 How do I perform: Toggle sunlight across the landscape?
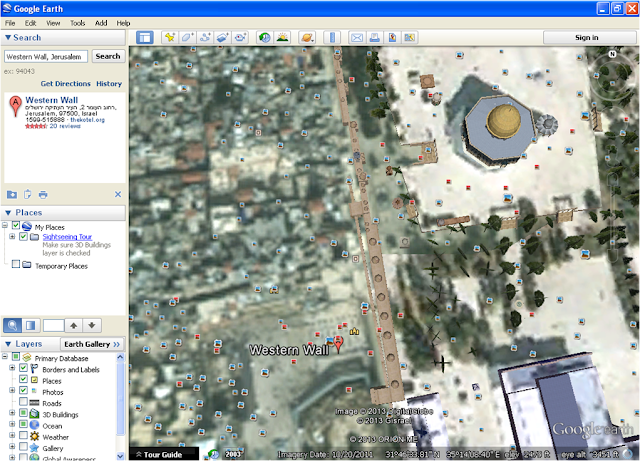[x=282, y=38]
